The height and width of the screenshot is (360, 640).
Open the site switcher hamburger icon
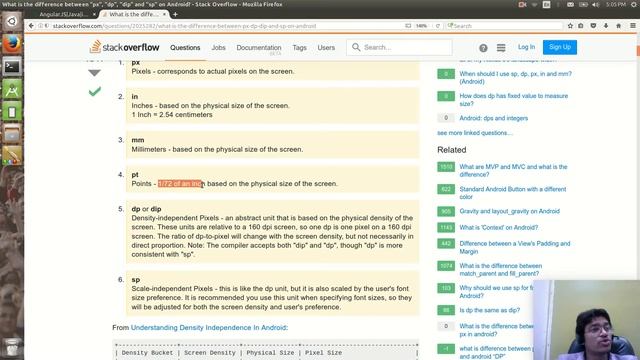pos(501,48)
